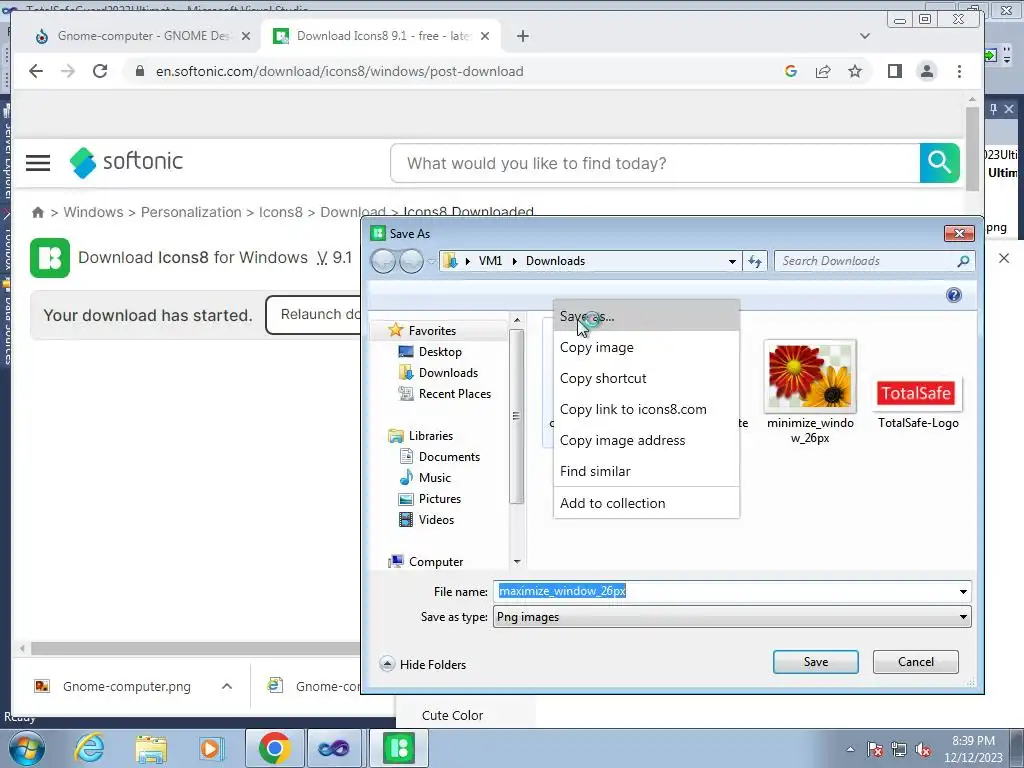Bookmark this page with star icon
The image size is (1024, 768).
(x=855, y=71)
